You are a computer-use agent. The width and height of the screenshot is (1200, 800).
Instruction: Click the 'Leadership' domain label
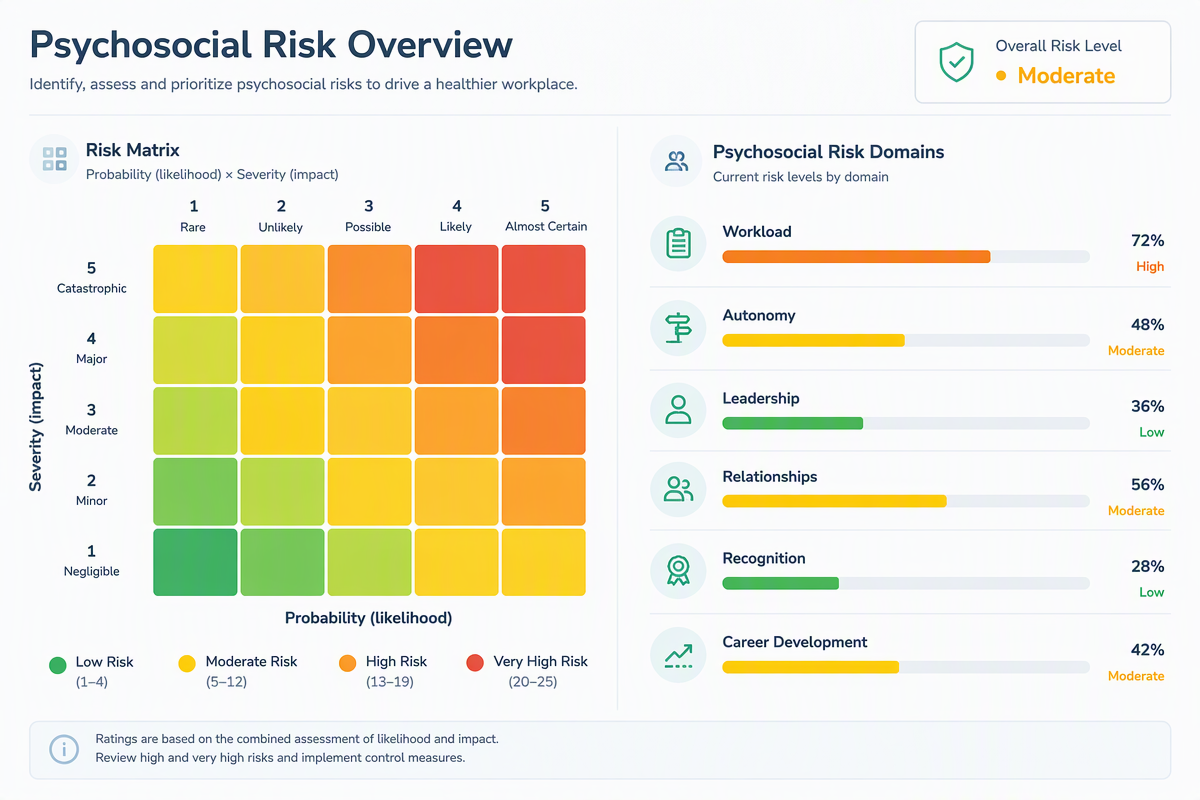click(761, 399)
